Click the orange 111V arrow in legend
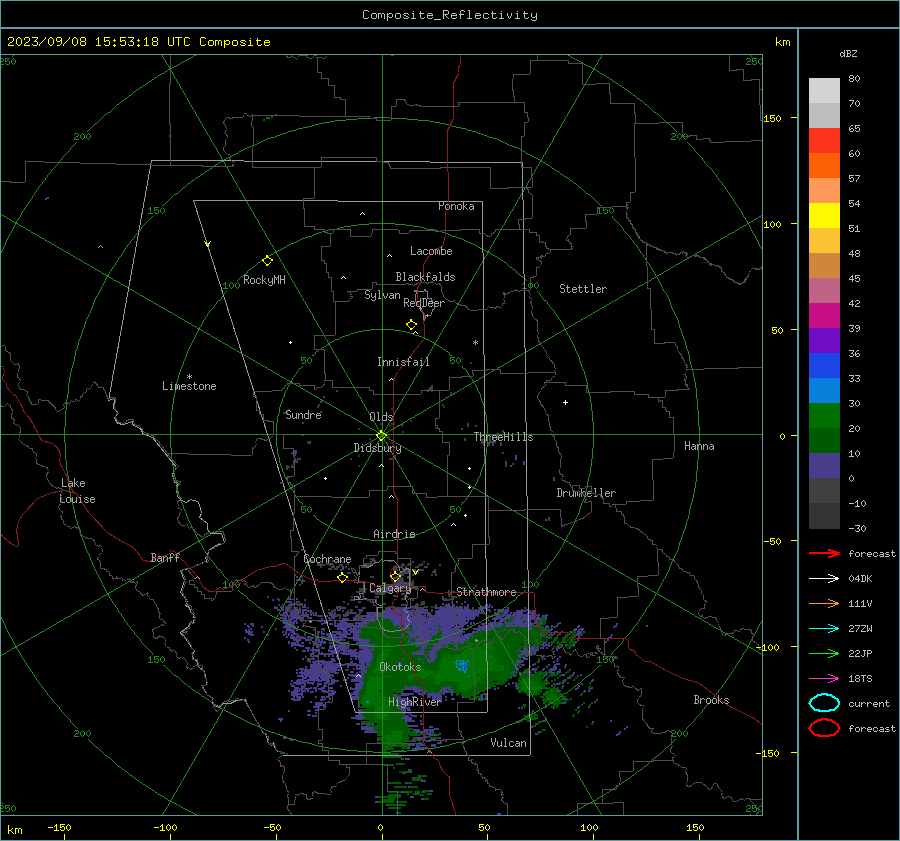The image size is (900, 841). 824,603
